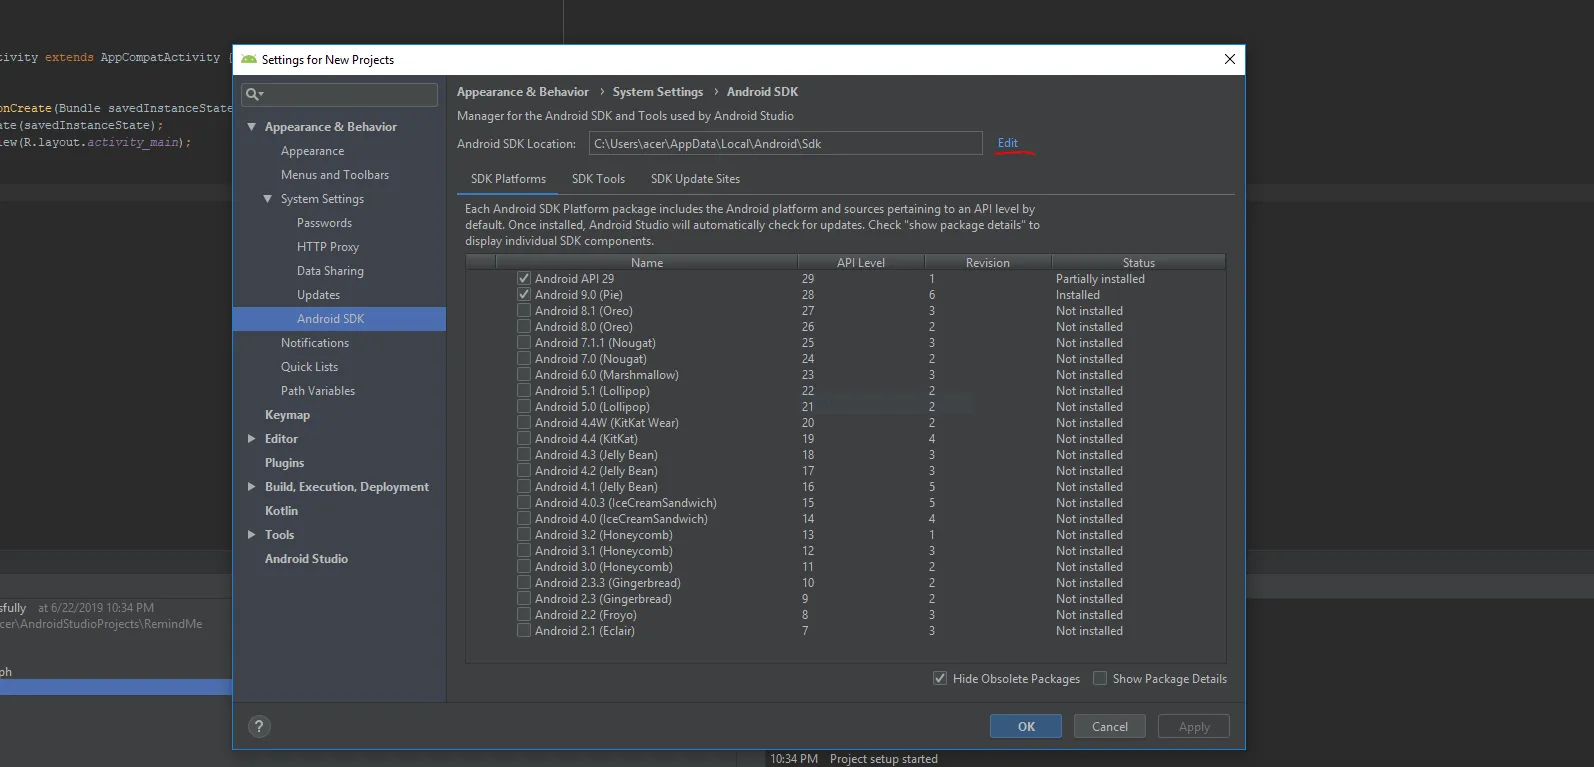Viewport: 1594px width, 767px height.
Task: Collapse the Appearance & Behavior tree node
Action: tap(252, 127)
